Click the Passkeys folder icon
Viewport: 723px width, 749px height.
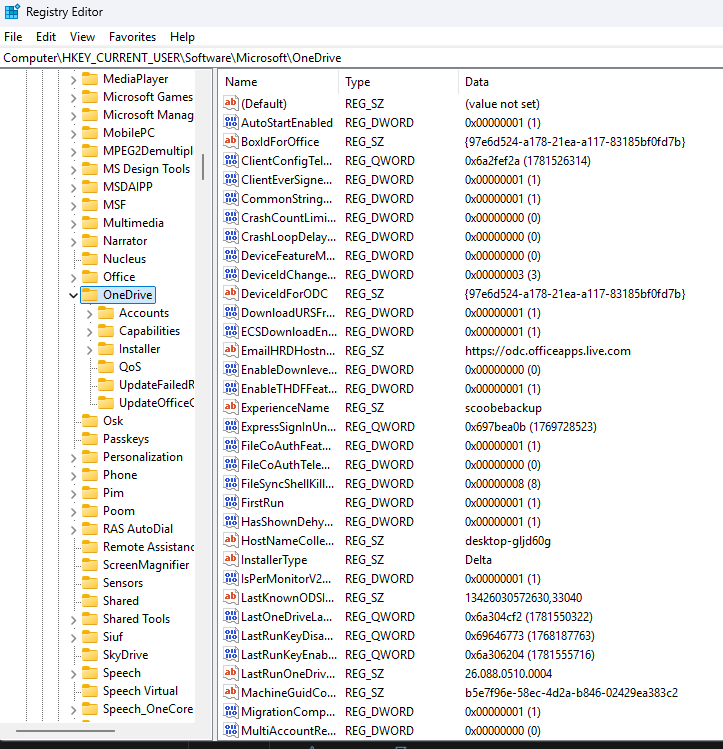(x=90, y=439)
